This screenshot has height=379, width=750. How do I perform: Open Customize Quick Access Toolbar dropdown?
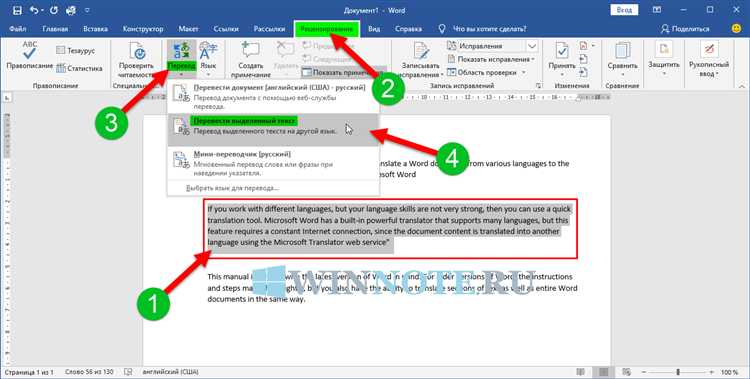(x=87, y=10)
